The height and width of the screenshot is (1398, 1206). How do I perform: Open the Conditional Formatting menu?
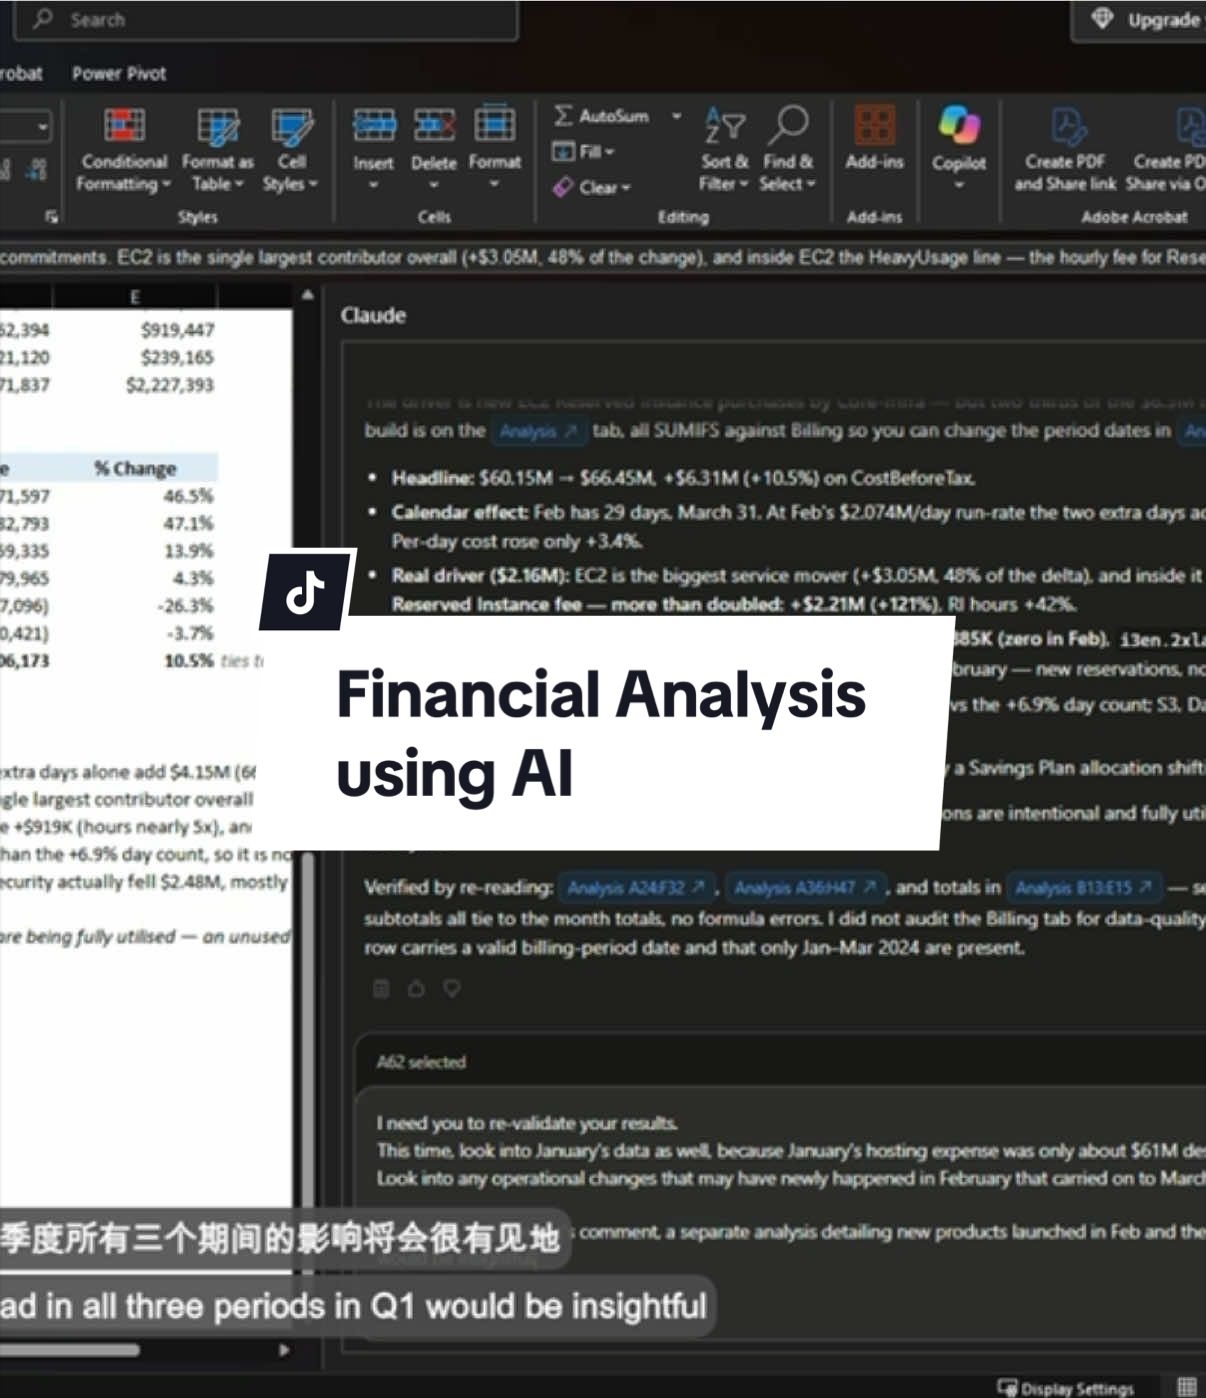point(124,150)
